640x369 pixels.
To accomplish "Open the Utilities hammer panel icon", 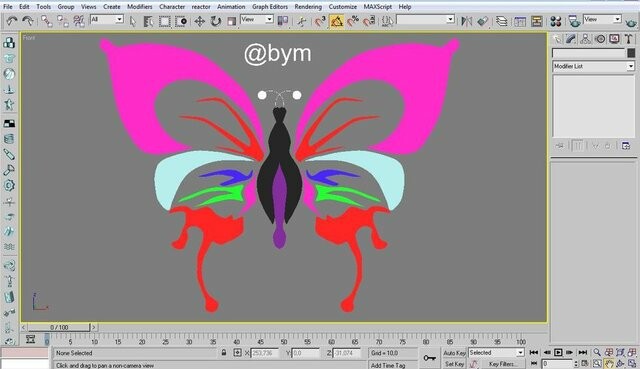I will pos(629,39).
